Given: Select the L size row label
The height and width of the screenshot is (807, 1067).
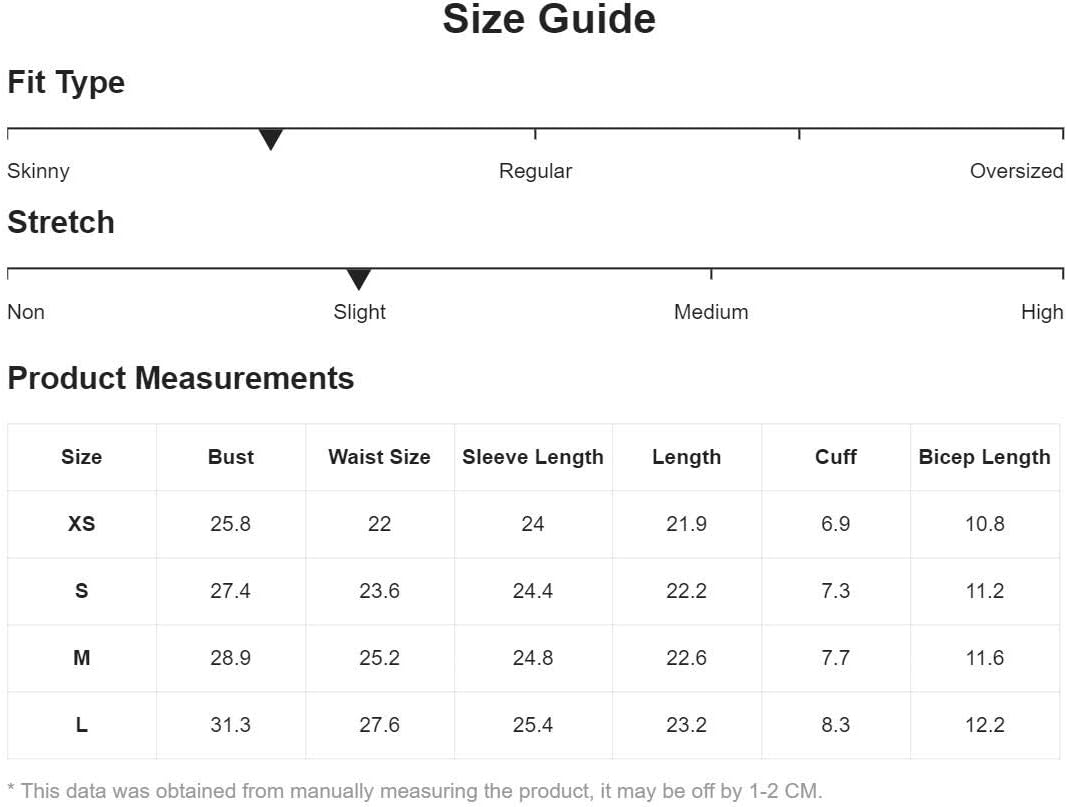Looking at the screenshot, I should point(82,725).
